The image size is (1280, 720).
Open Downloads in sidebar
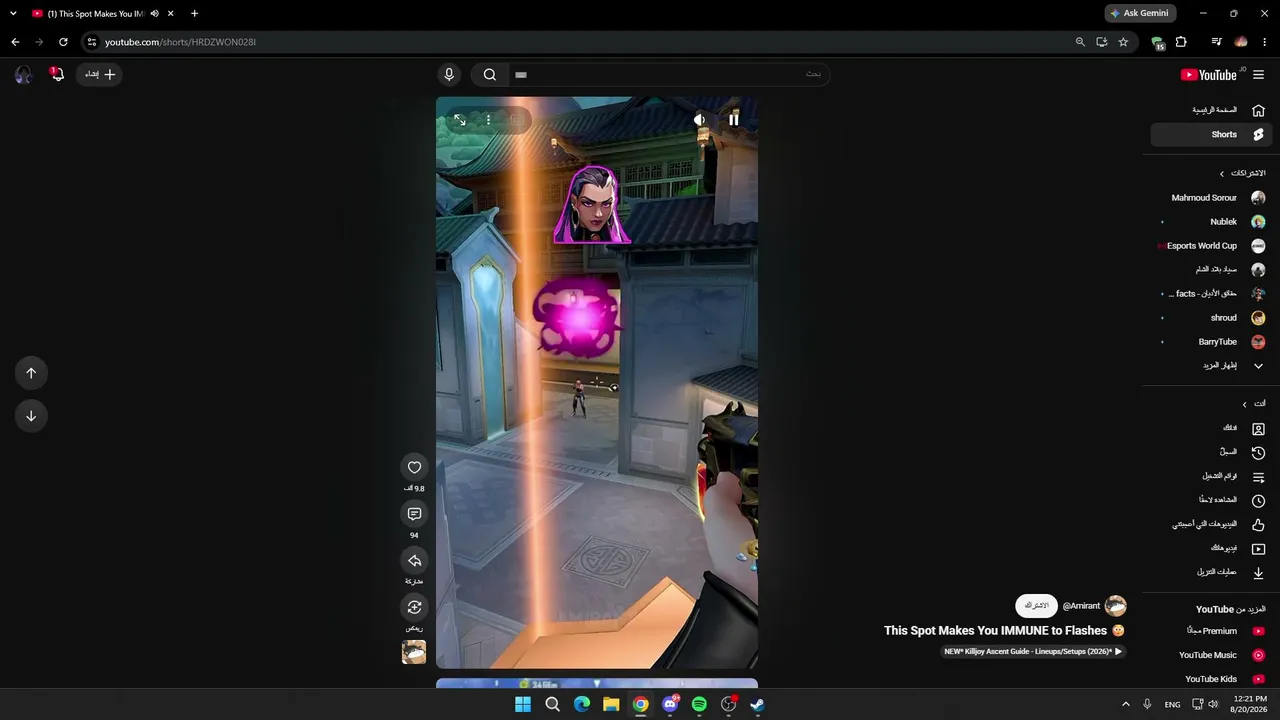[1211, 573]
